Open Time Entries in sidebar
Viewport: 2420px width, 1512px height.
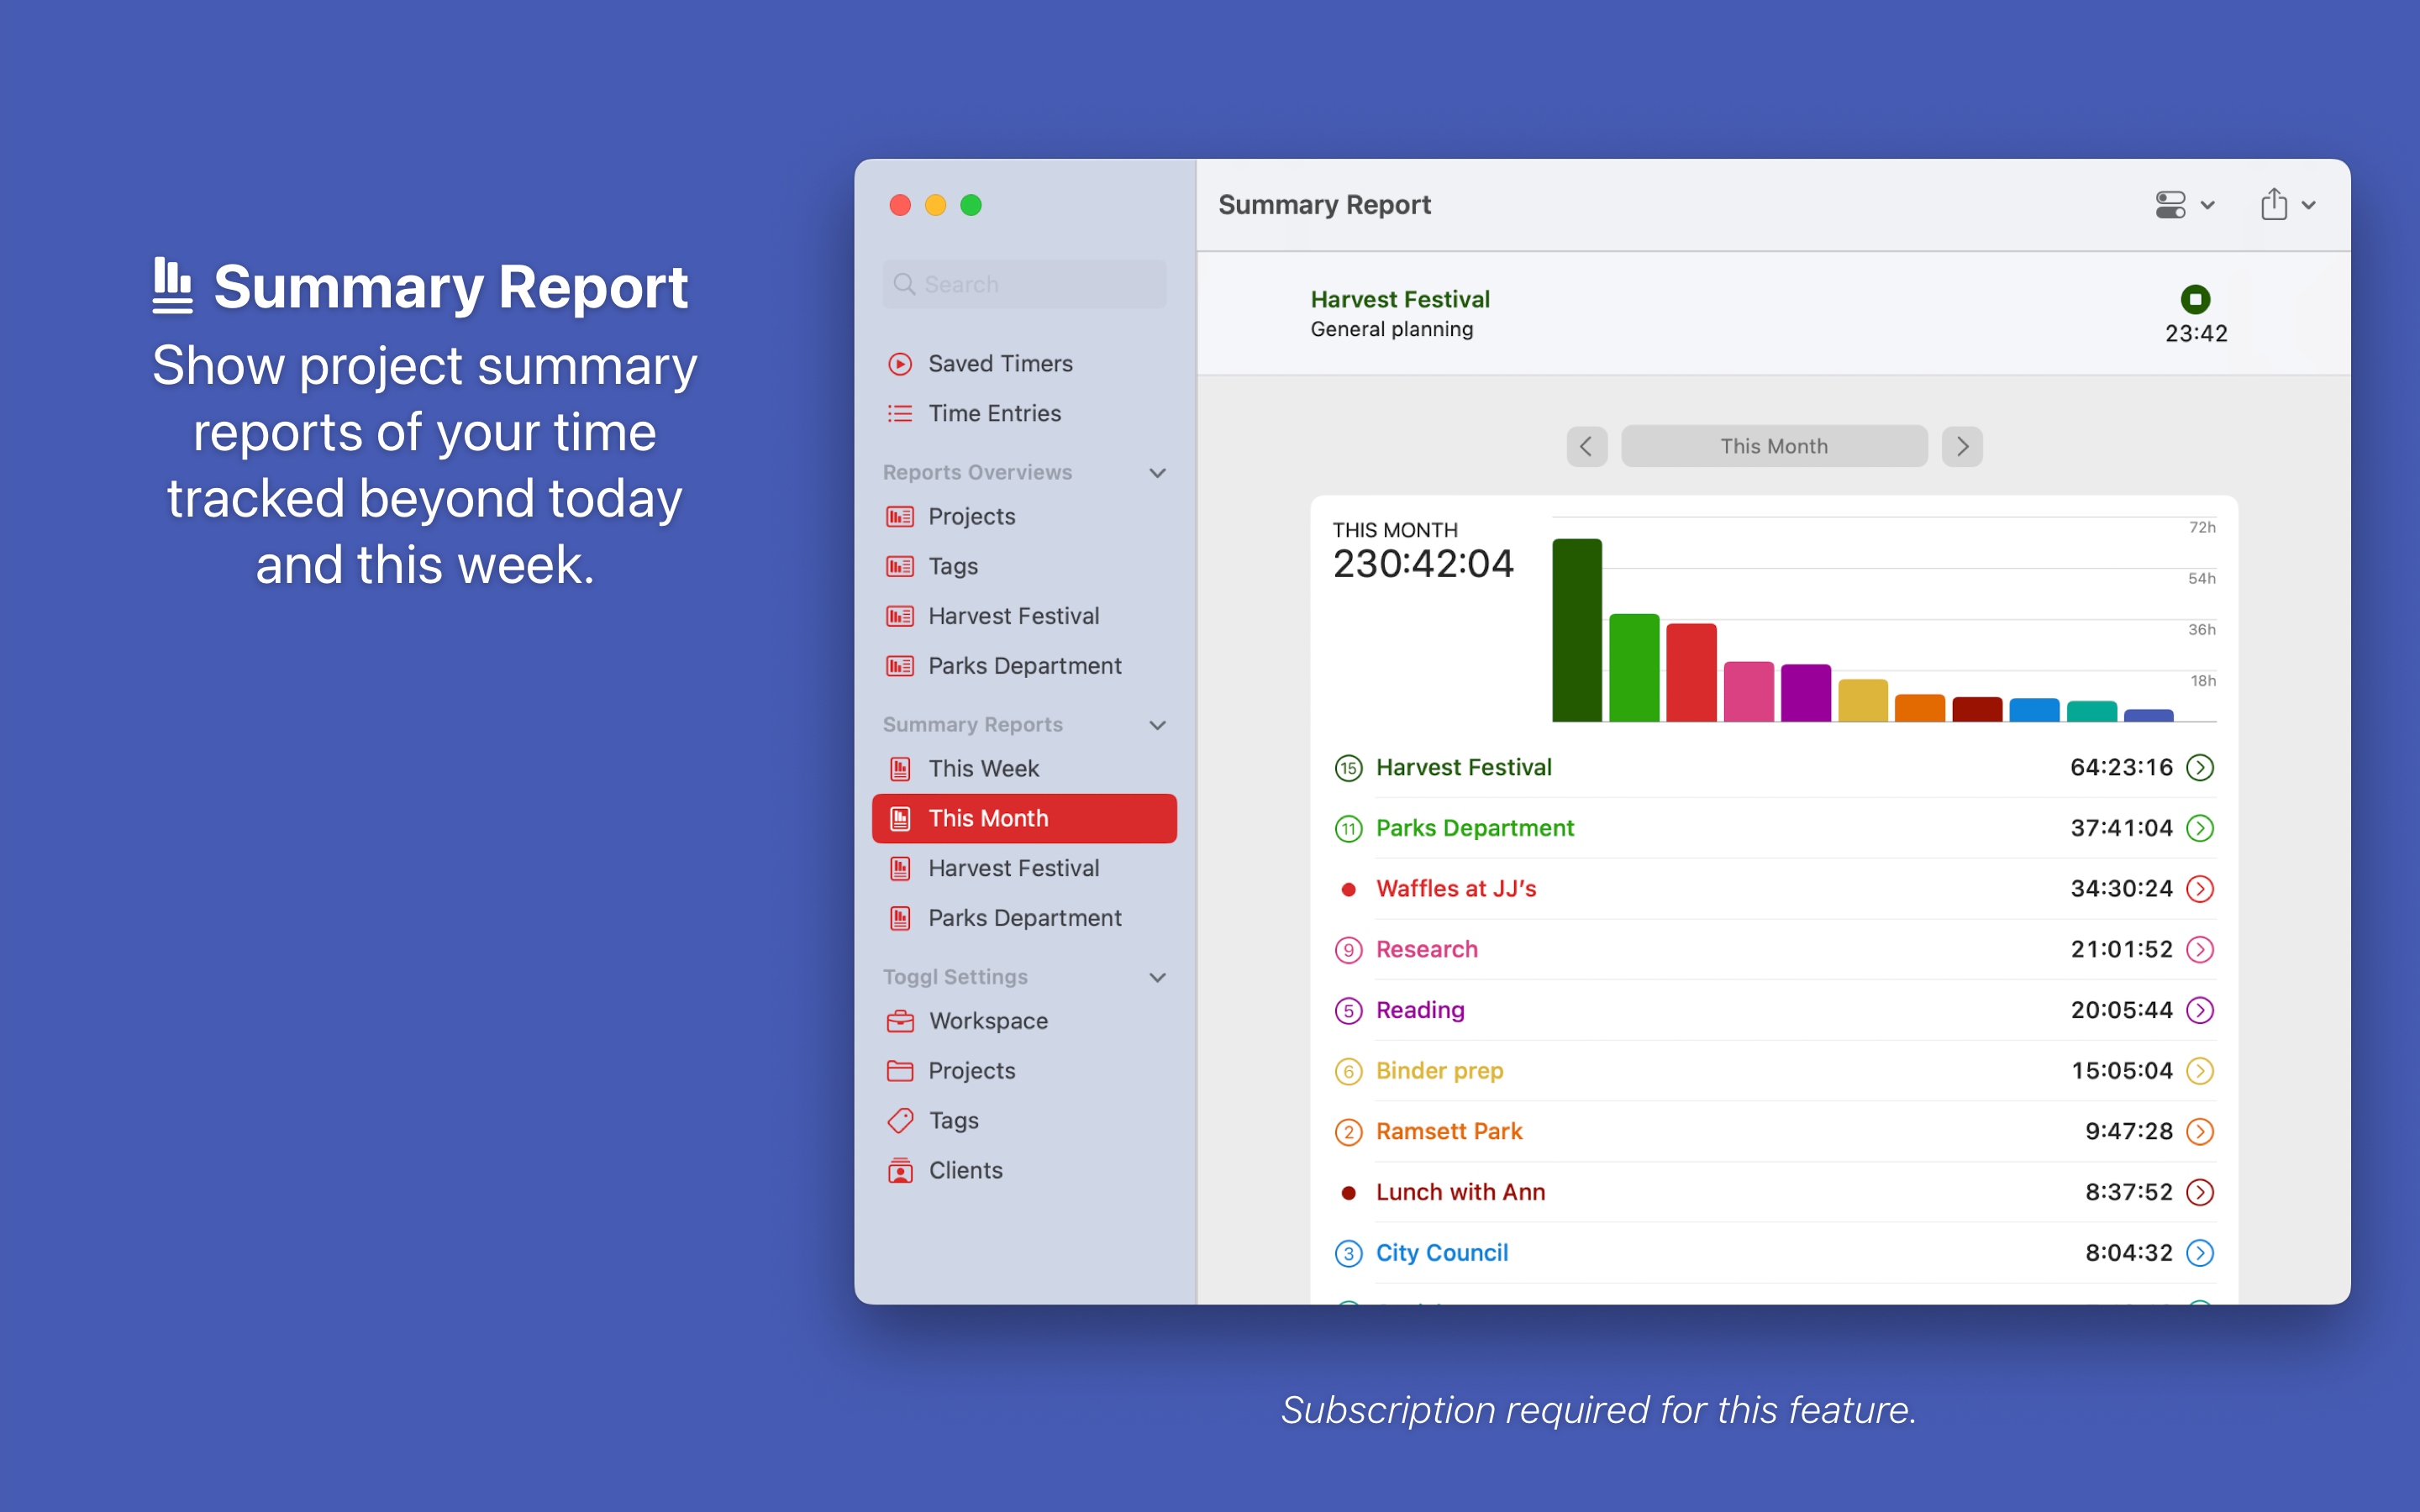(1024, 413)
